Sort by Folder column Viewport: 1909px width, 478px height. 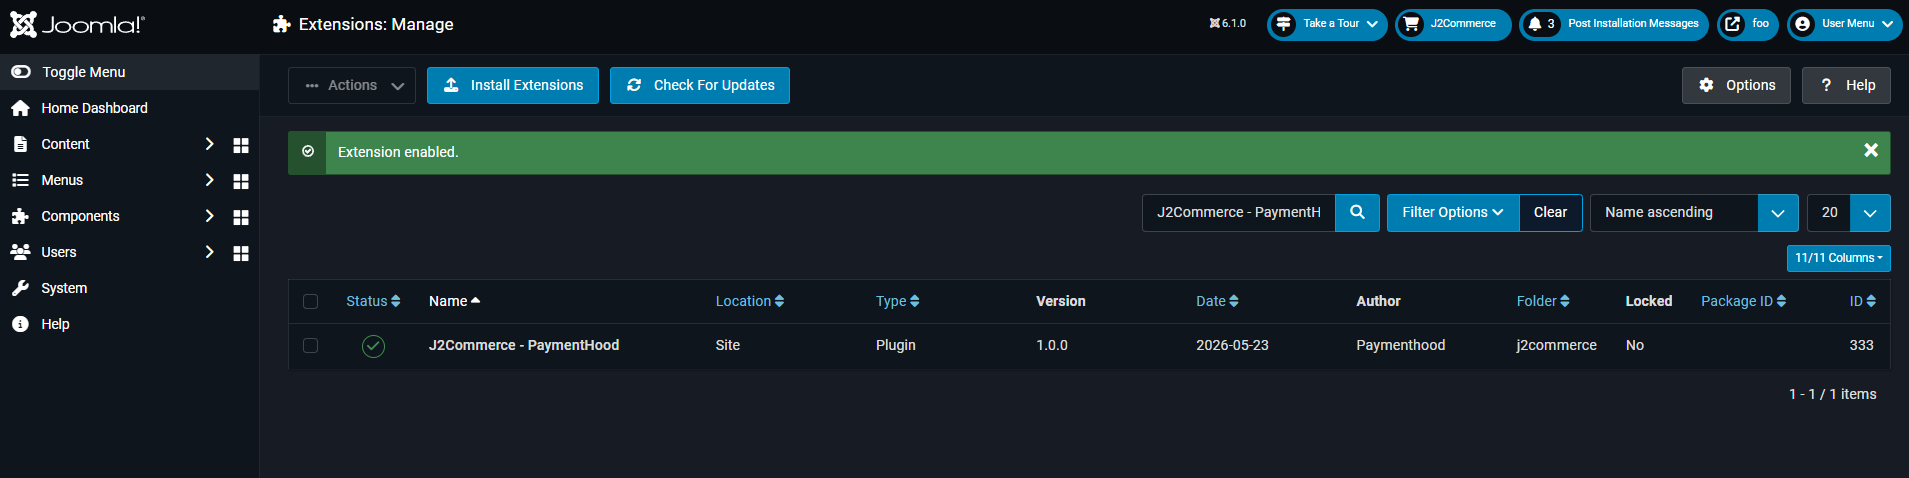point(1543,301)
